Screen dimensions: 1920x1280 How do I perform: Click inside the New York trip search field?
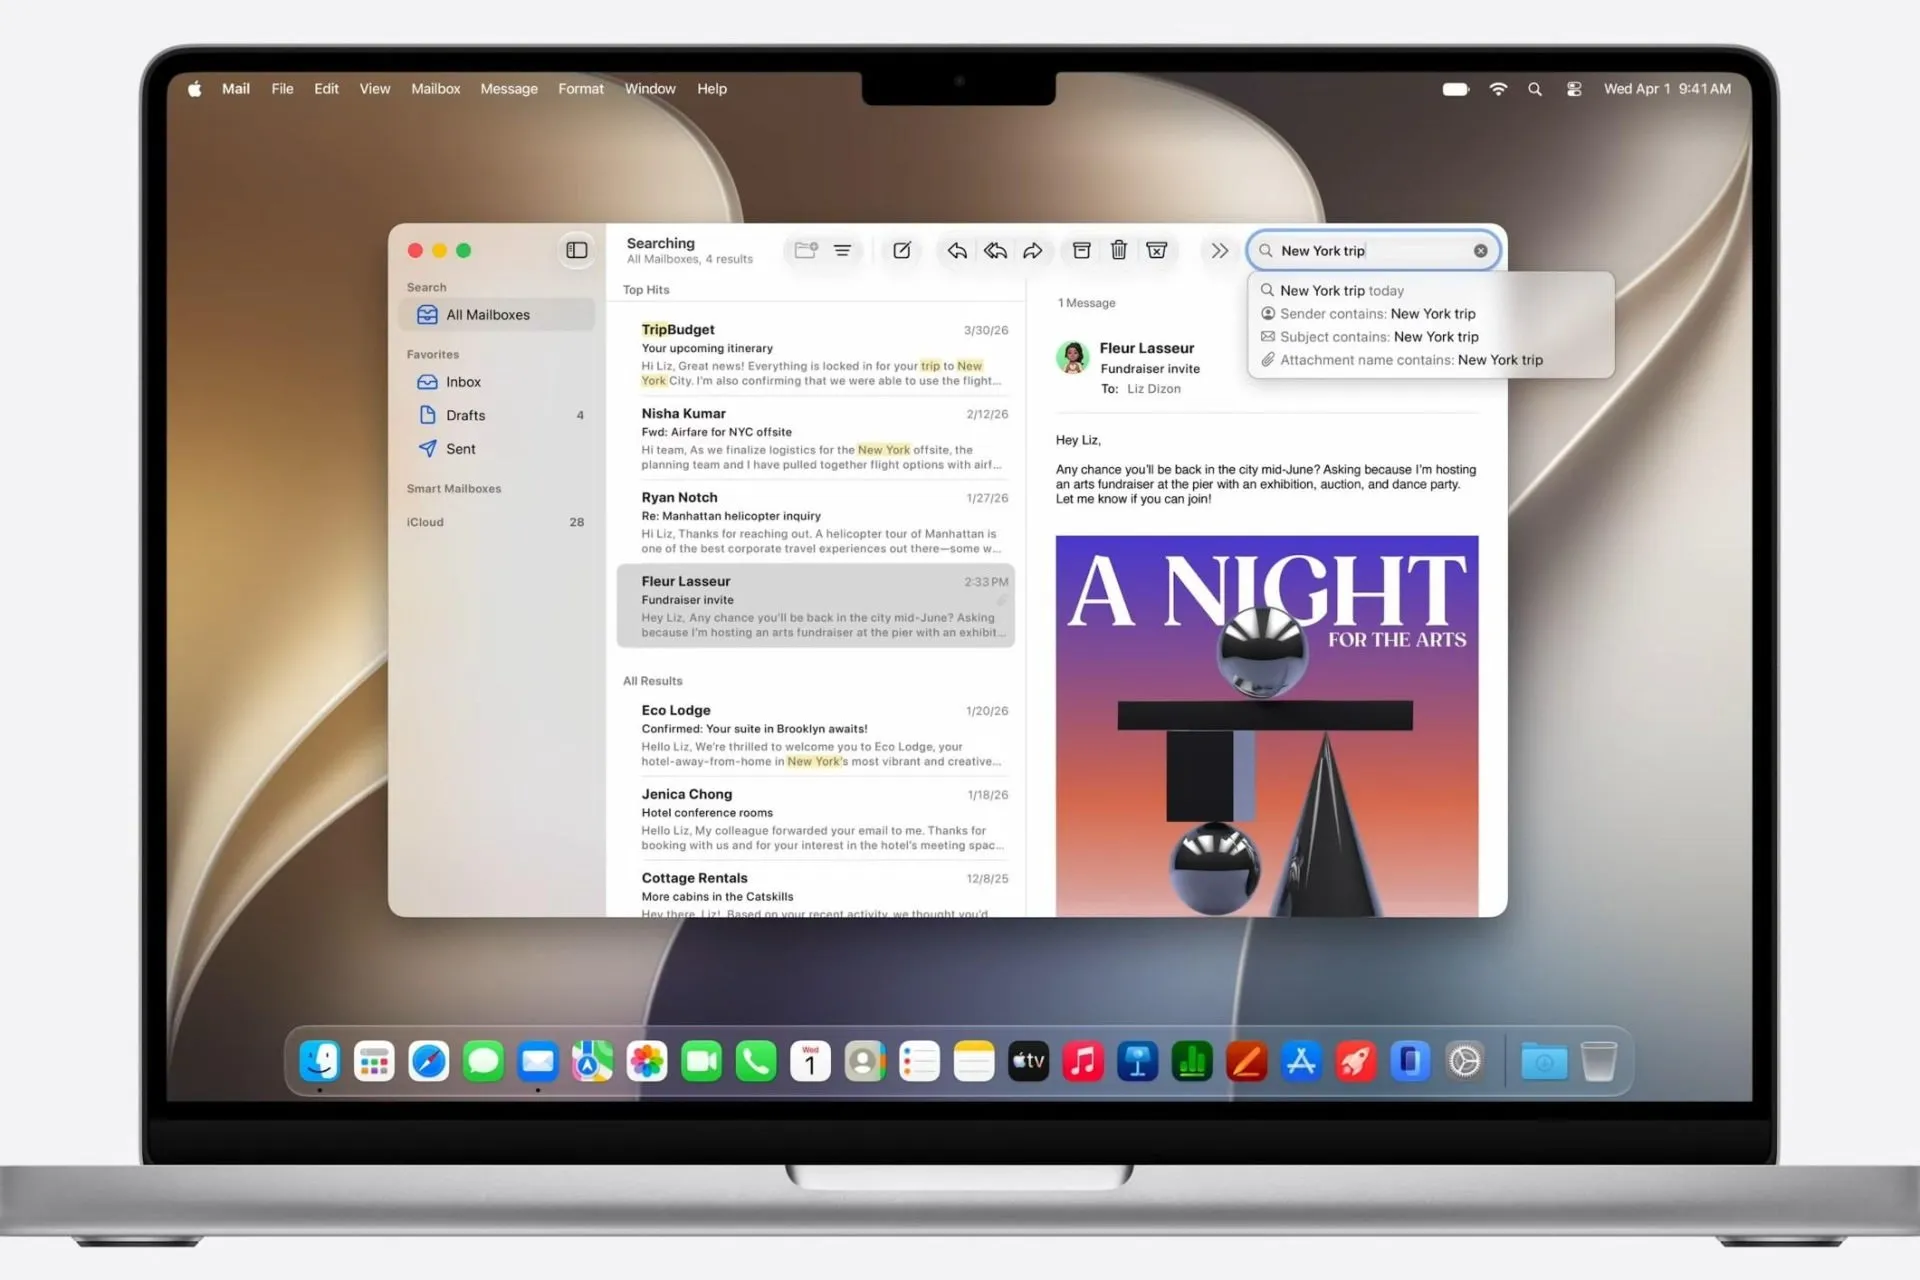(1373, 251)
